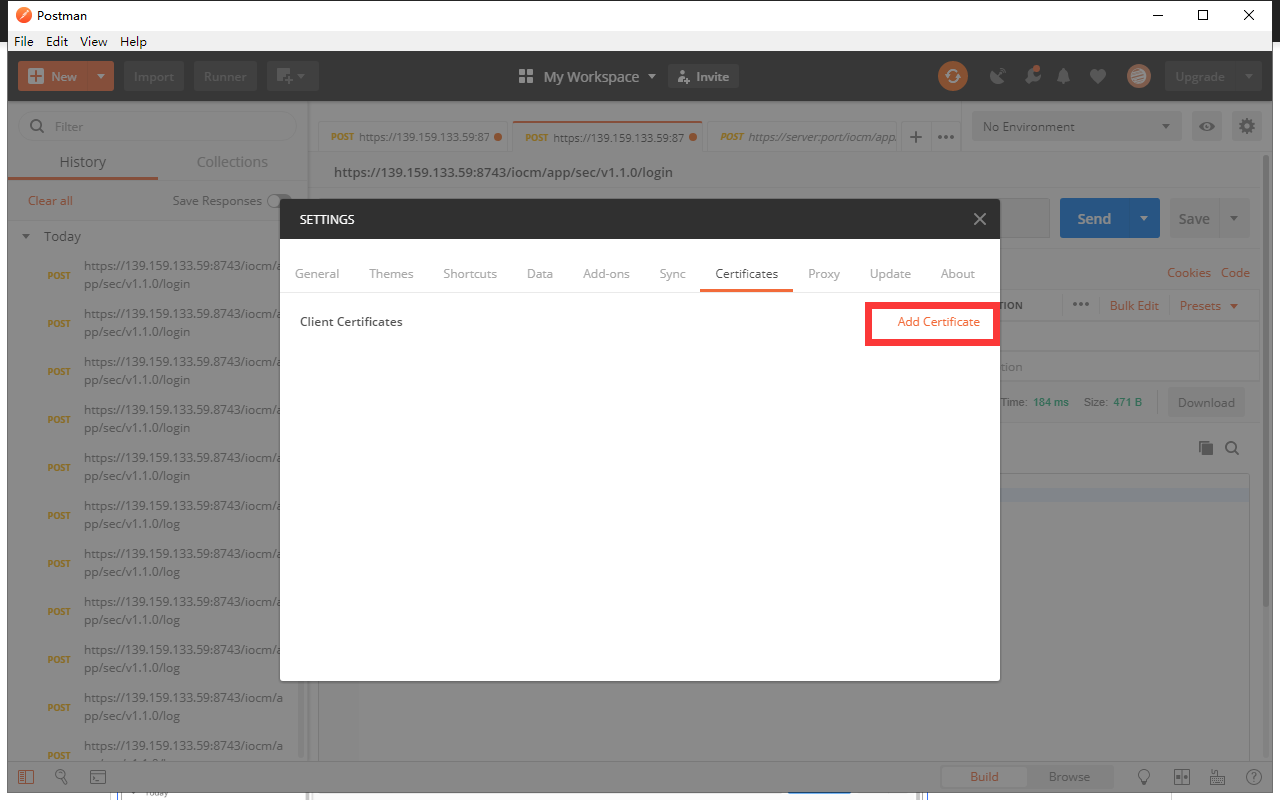The height and width of the screenshot is (800, 1280).
Task: Expand the Presets dropdown
Action: 1209,305
